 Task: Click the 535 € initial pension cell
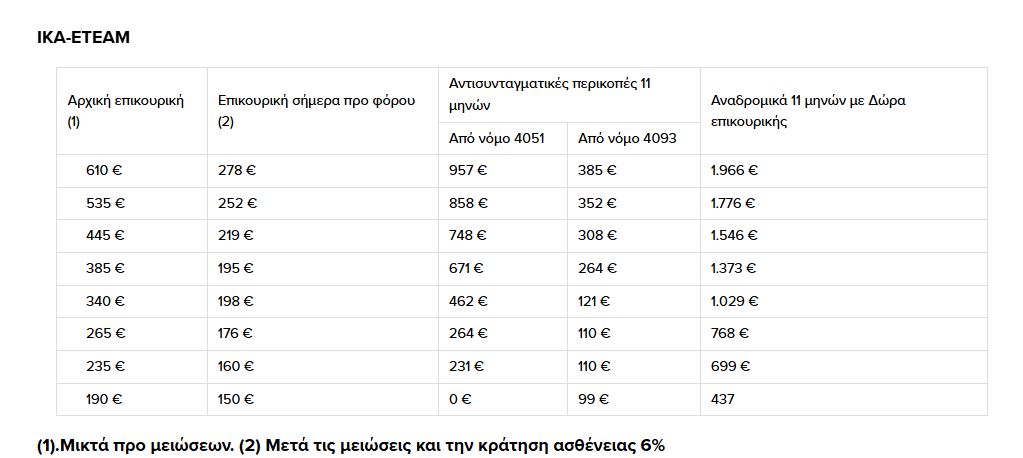pyautogui.click(x=105, y=204)
